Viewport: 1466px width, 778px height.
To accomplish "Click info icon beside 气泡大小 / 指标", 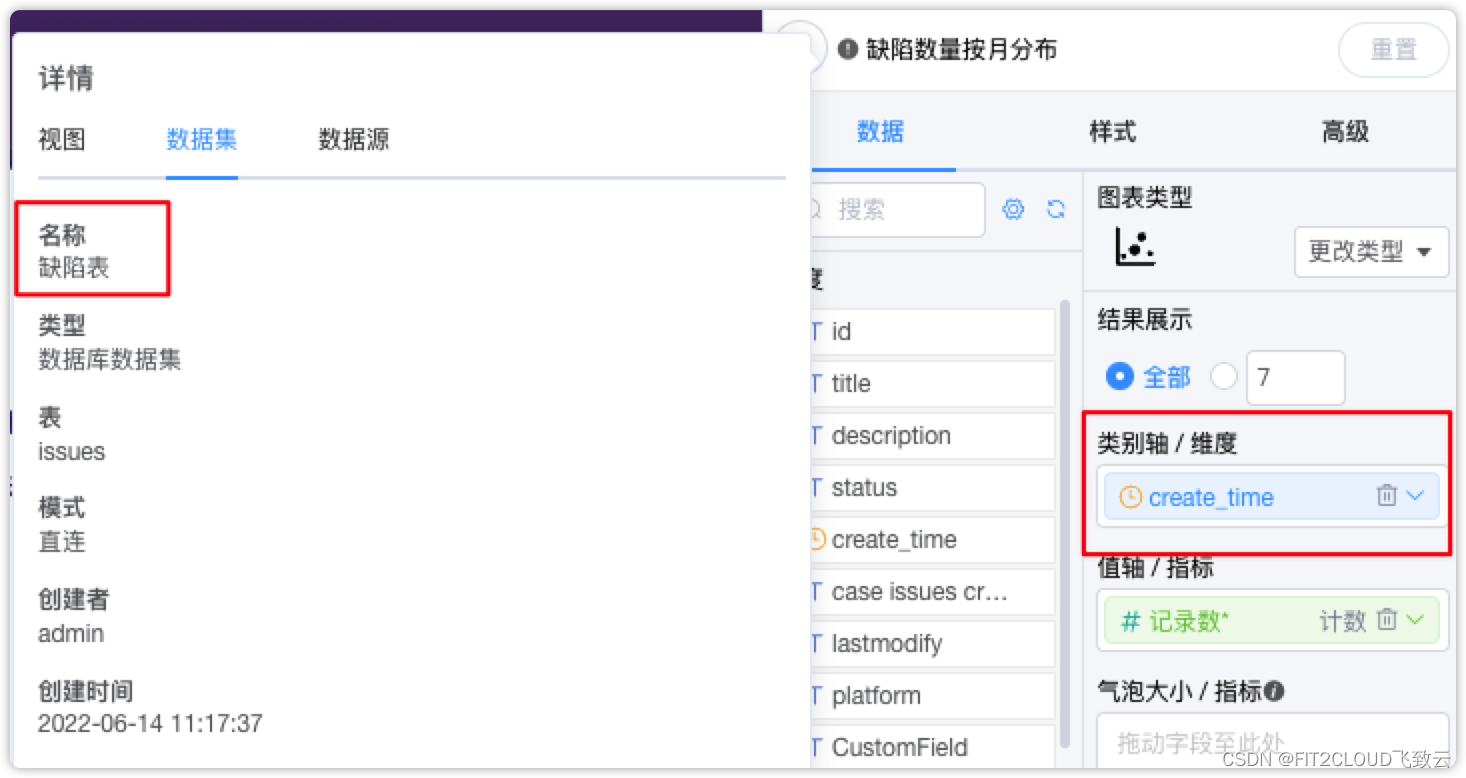I will pyautogui.click(x=1274, y=690).
